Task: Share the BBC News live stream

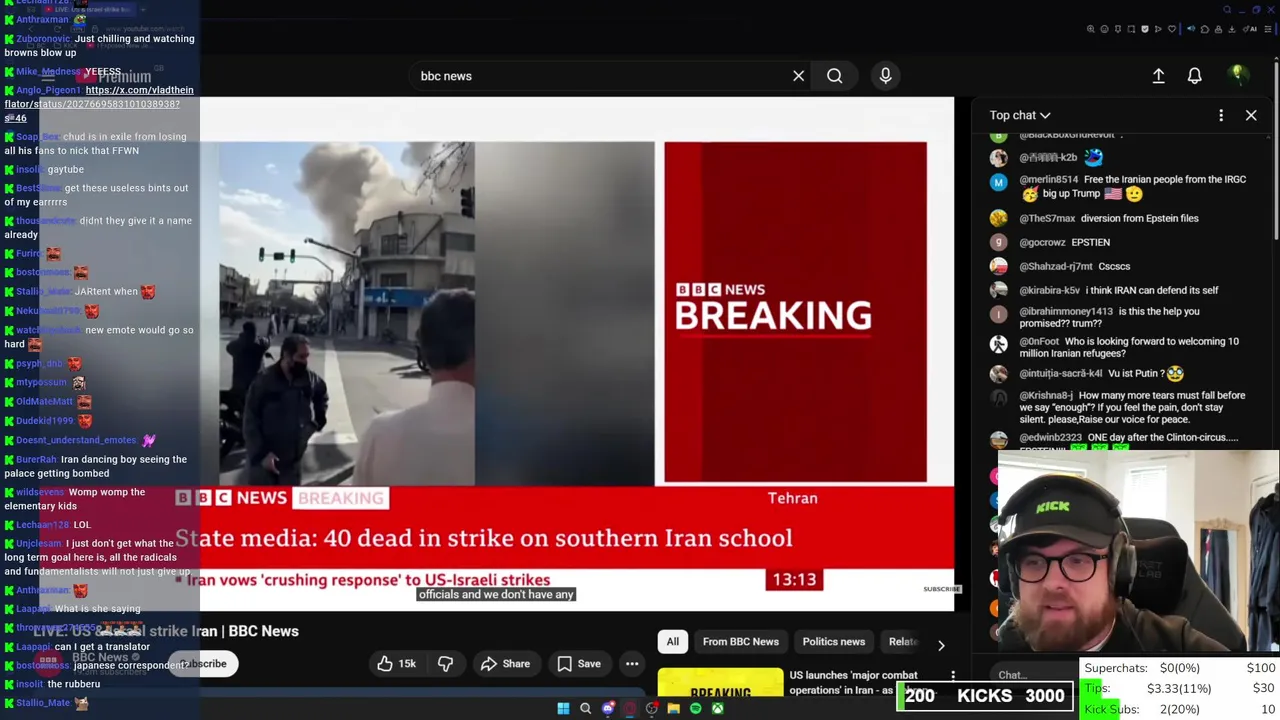Action: pos(505,664)
